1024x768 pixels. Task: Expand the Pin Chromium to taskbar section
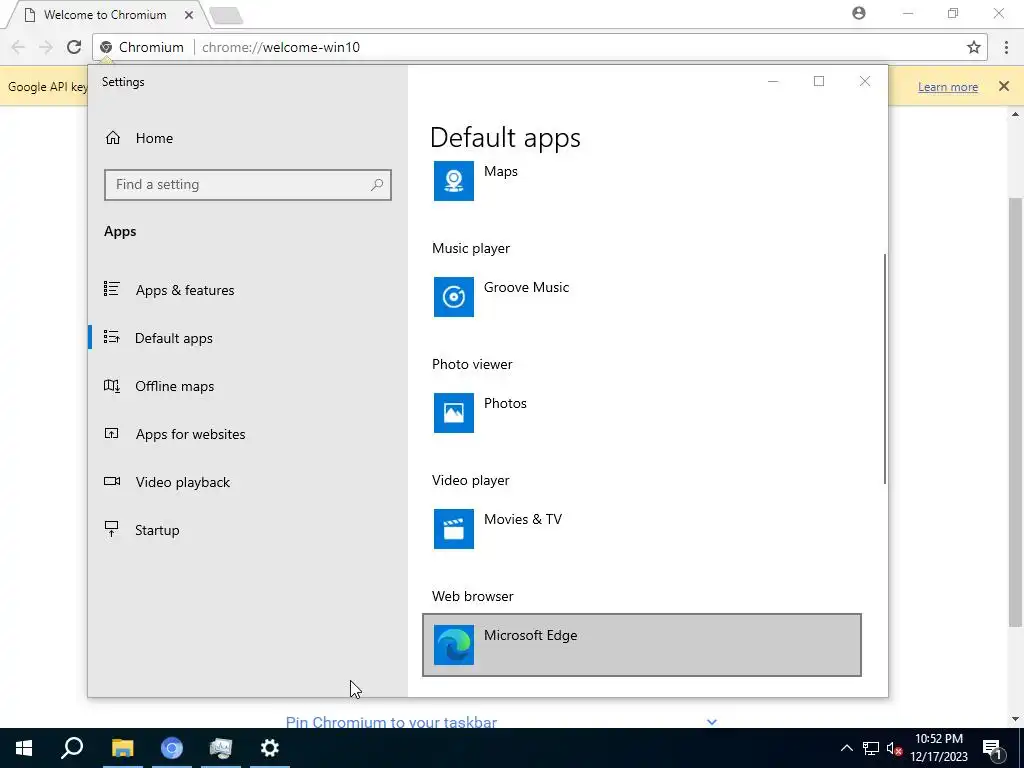712,722
